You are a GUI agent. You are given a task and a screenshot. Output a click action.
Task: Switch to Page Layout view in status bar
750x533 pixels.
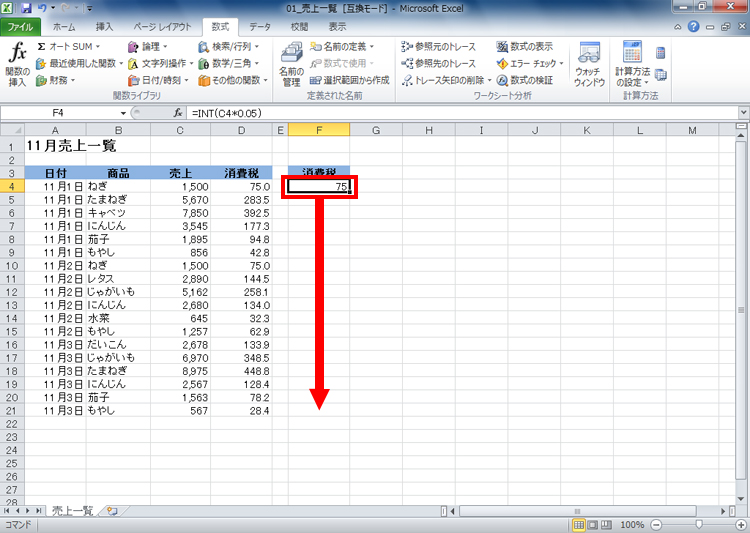(593, 525)
